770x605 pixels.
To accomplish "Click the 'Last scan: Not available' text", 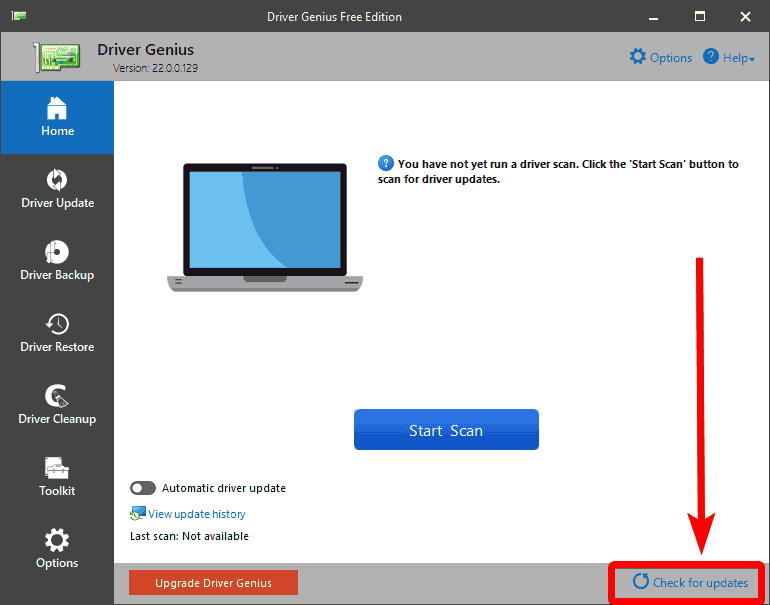I will [x=189, y=536].
